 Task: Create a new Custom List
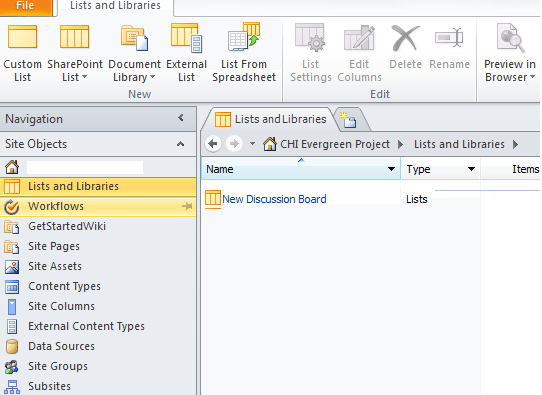pyautogui.click(x=22, y=53)
